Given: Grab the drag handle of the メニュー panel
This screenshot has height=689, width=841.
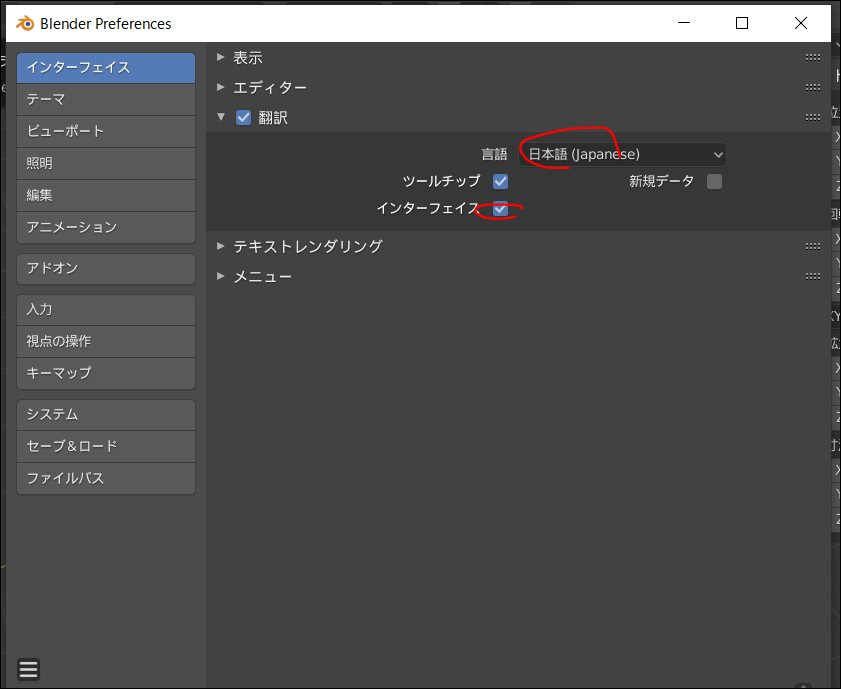Looking at the screenshot, I should pos(813,277).
